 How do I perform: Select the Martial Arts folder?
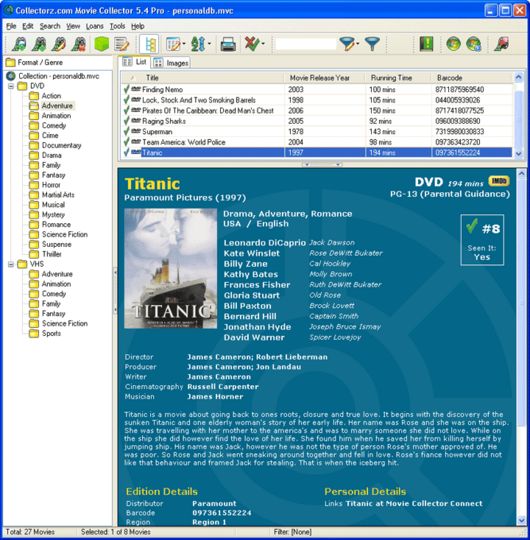coord(58,195)
